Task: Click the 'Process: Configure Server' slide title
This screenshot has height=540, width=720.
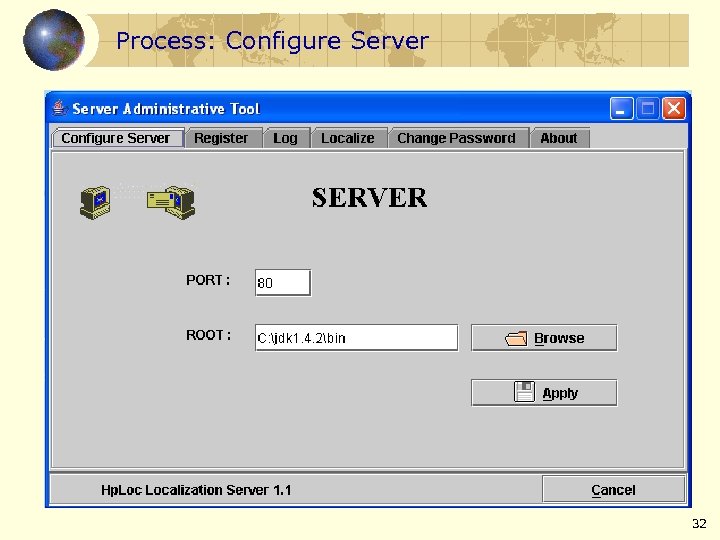Action: pyautogui.click(x=272, y=41)
